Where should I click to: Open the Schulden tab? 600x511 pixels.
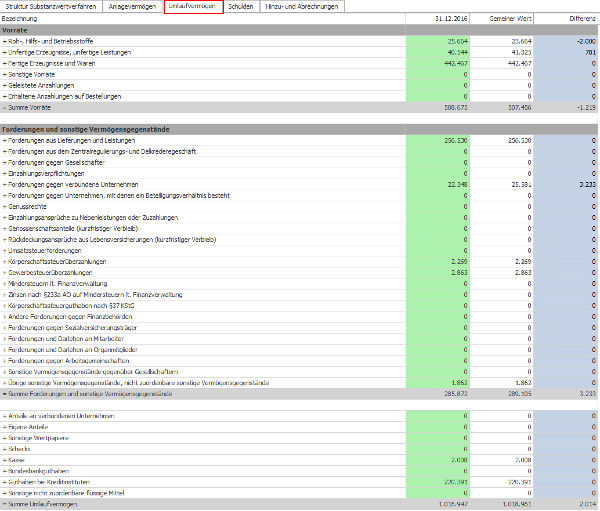coord(241,7)
